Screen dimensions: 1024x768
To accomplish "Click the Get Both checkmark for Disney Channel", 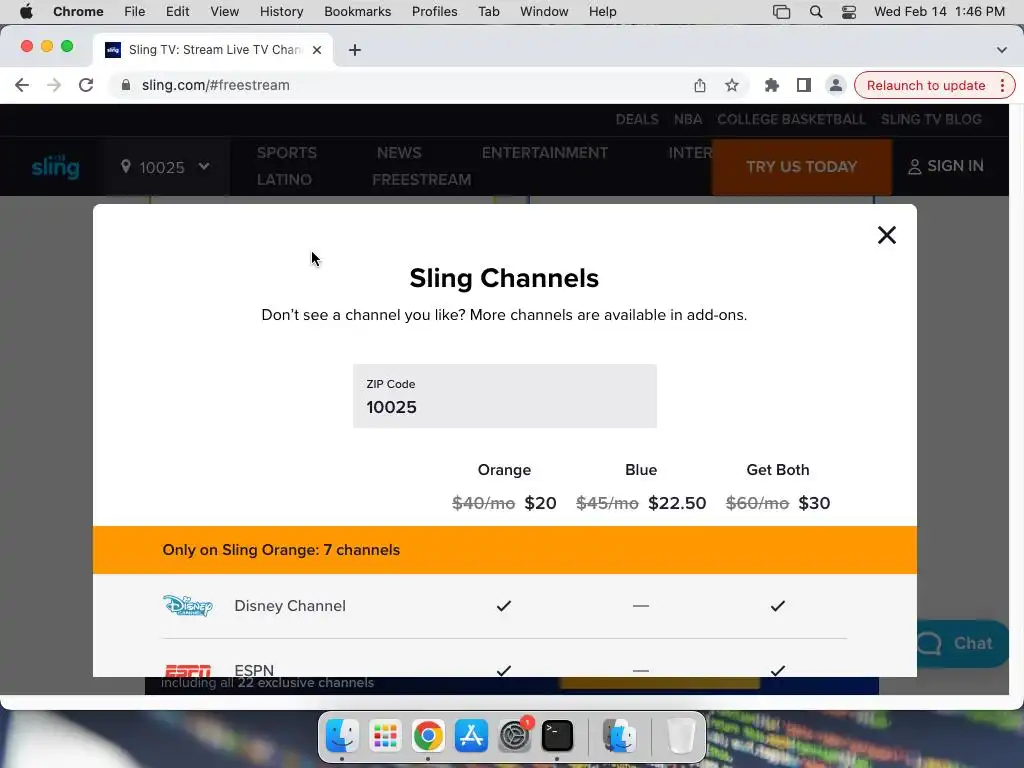I will (777, 606).
